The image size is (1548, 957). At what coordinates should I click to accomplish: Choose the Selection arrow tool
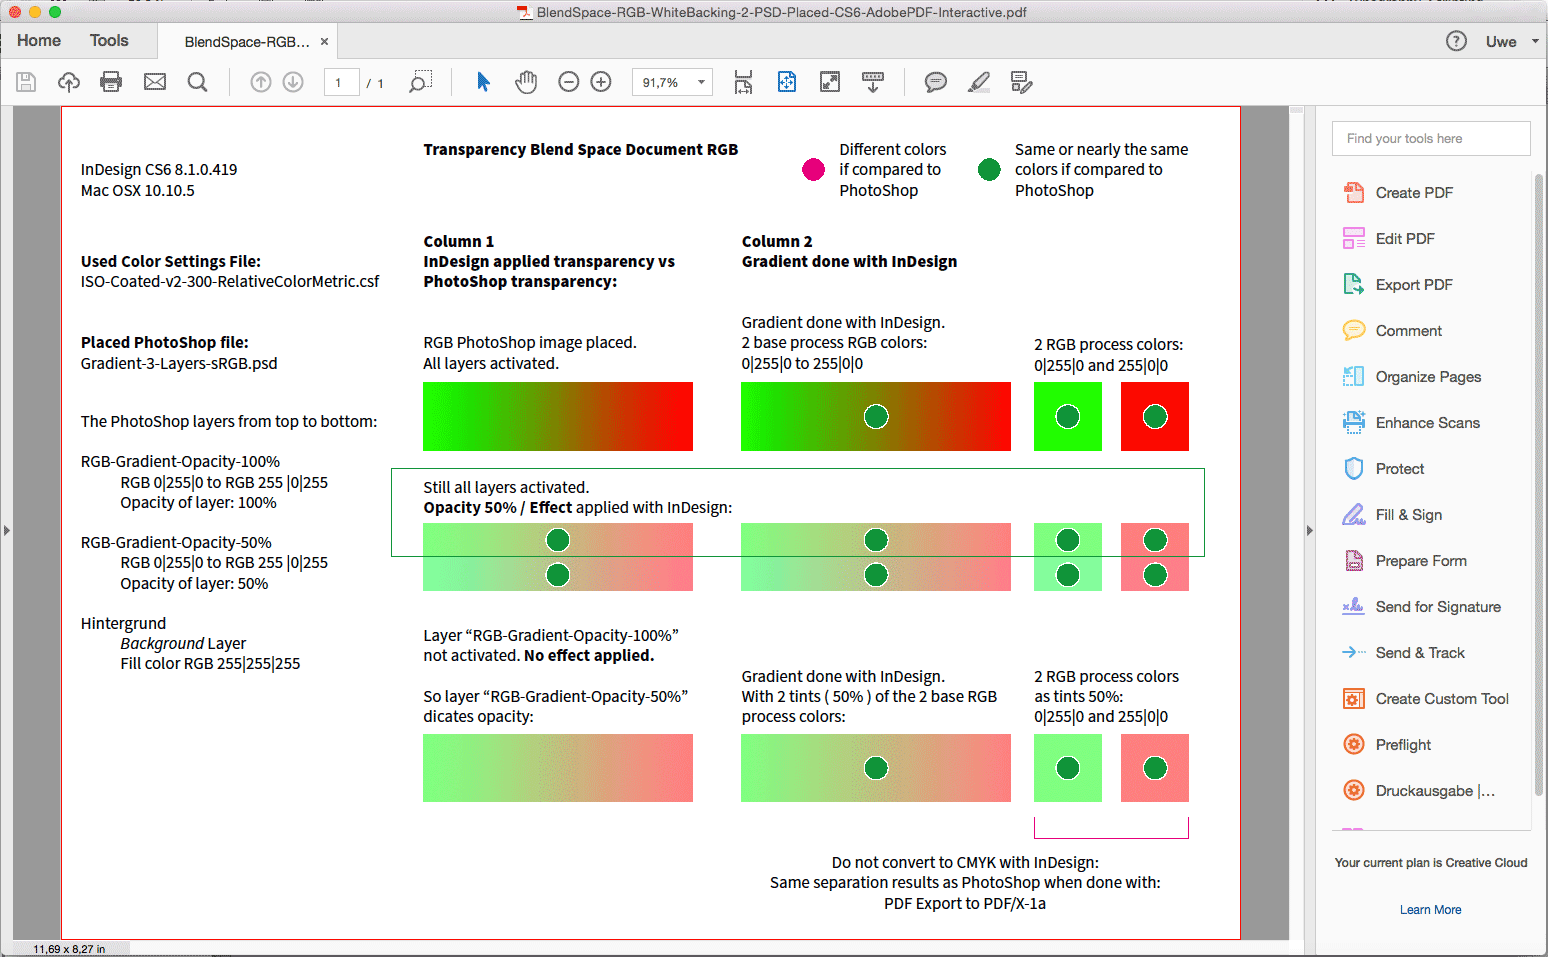[x=483, y=82]
